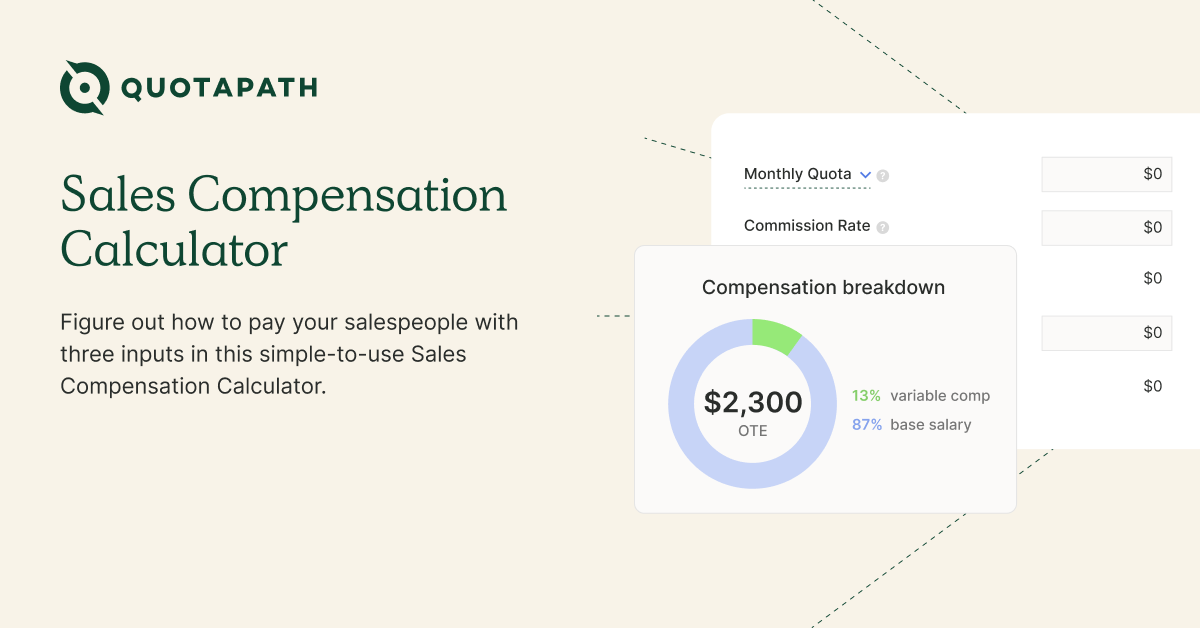Image resolution: width=1200 pixels, height=628 pixels.
Task: Select the 87% base salary legend
Action: (912, 425)
